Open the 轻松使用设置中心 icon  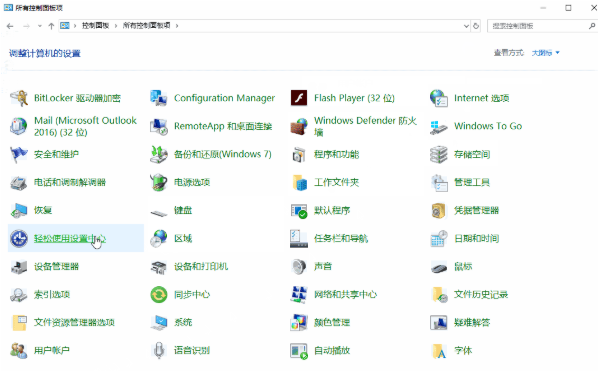coord(19,239)
